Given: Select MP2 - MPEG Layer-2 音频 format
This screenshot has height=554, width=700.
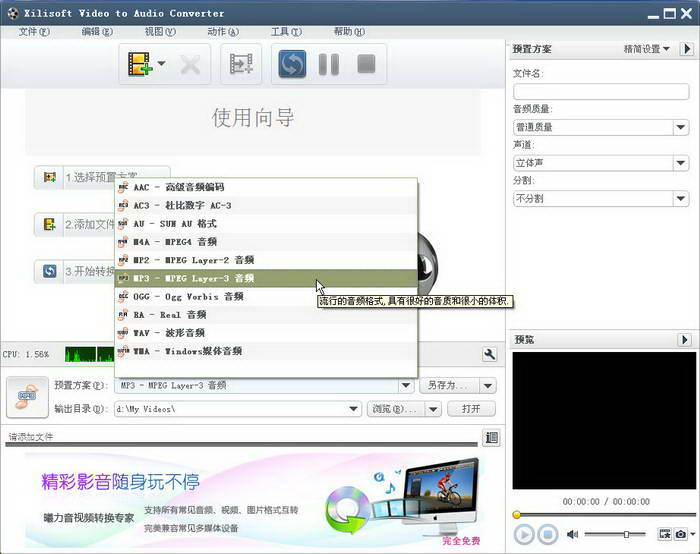Looking at the screenshot, I should coord(266,260).
